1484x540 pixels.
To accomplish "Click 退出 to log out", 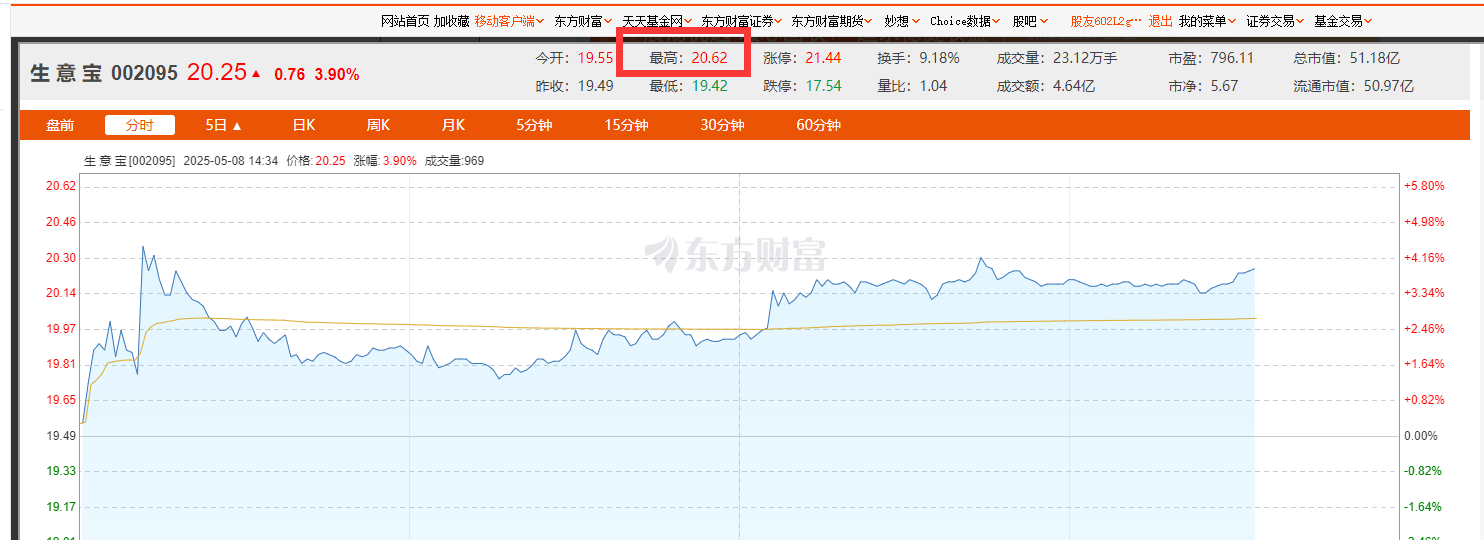I will point(1160,21).
